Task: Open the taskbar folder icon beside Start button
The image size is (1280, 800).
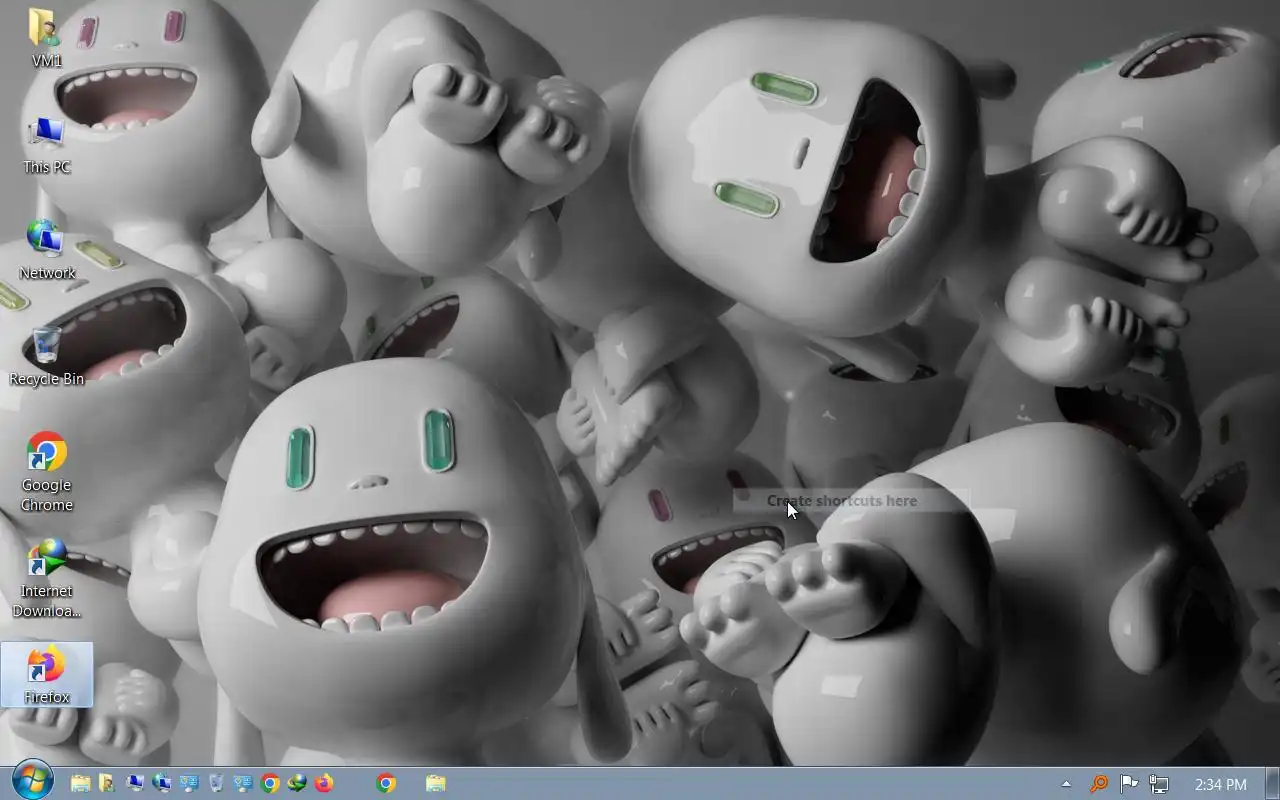Action: coord(81,784)
